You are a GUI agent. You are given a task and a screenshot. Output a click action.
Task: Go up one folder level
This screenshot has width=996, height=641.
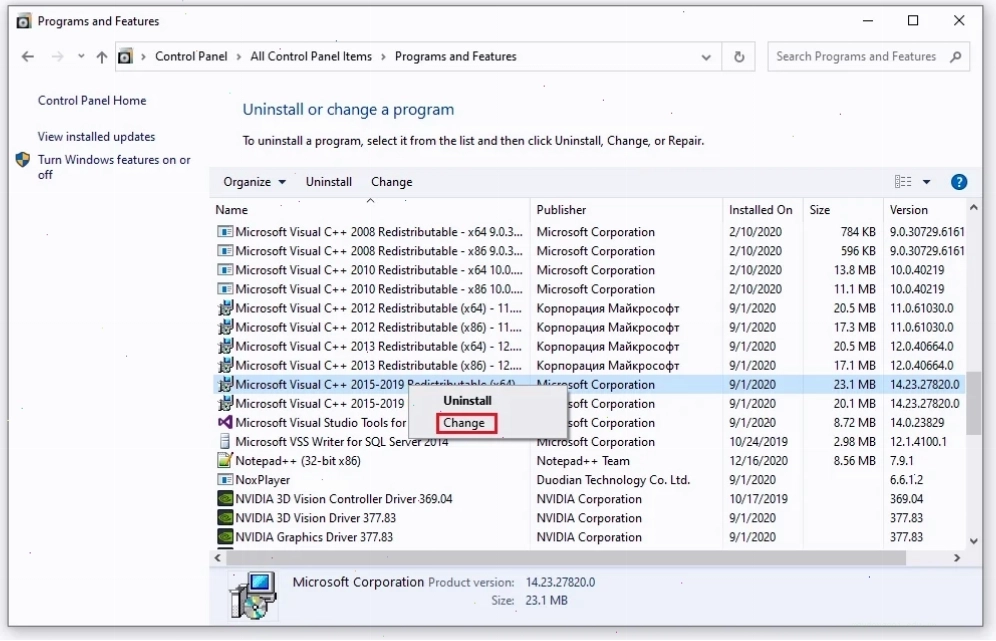pos(102,57)
